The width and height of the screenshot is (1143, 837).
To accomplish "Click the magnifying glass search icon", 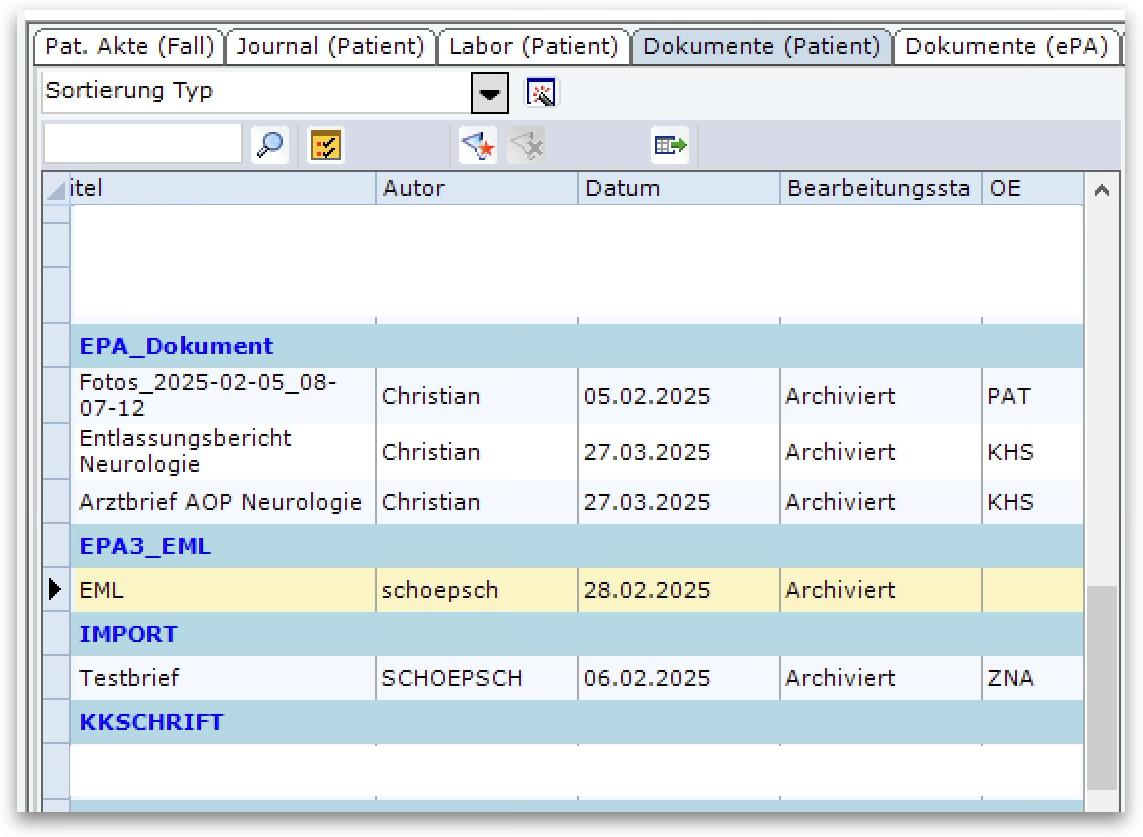I will click(269, 146).
